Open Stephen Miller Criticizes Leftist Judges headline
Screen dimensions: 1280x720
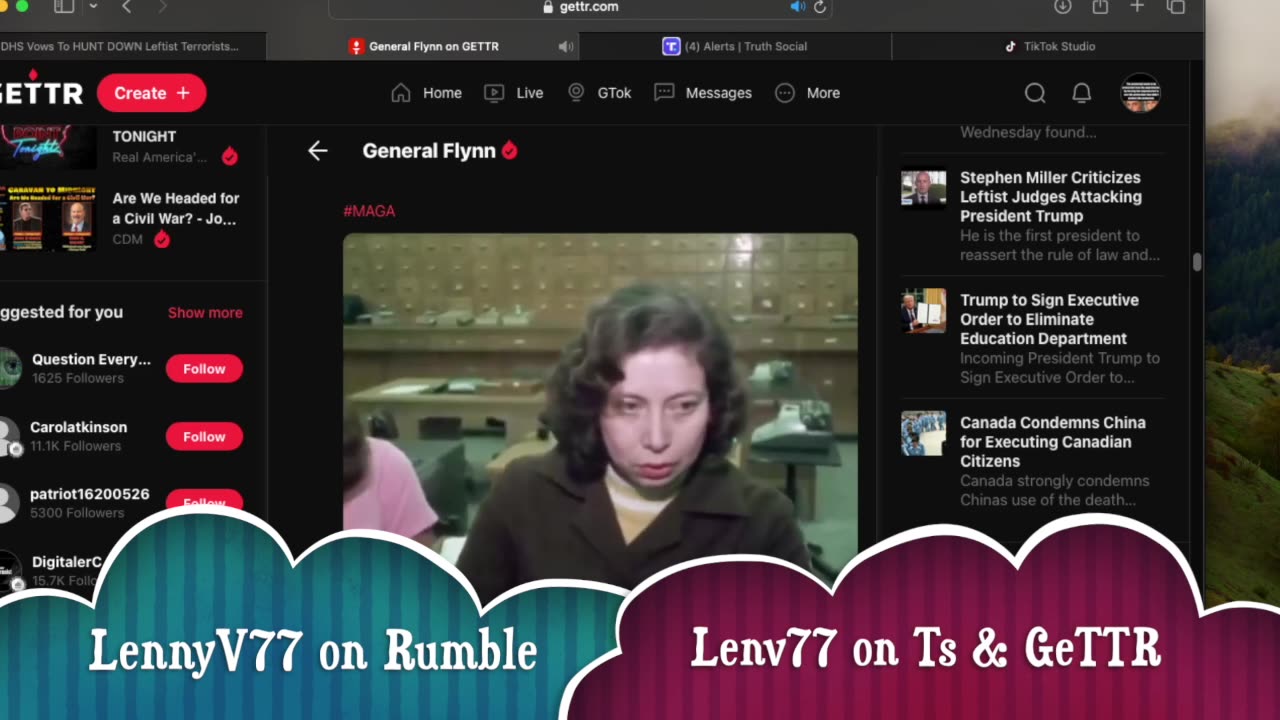pyautogui.click(x=1051, y=197)
